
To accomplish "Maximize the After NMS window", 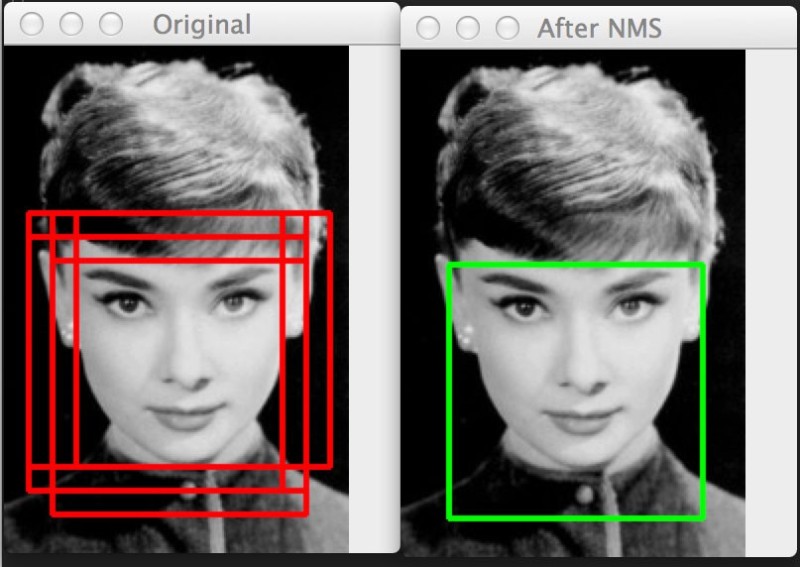I will (508, 28).
